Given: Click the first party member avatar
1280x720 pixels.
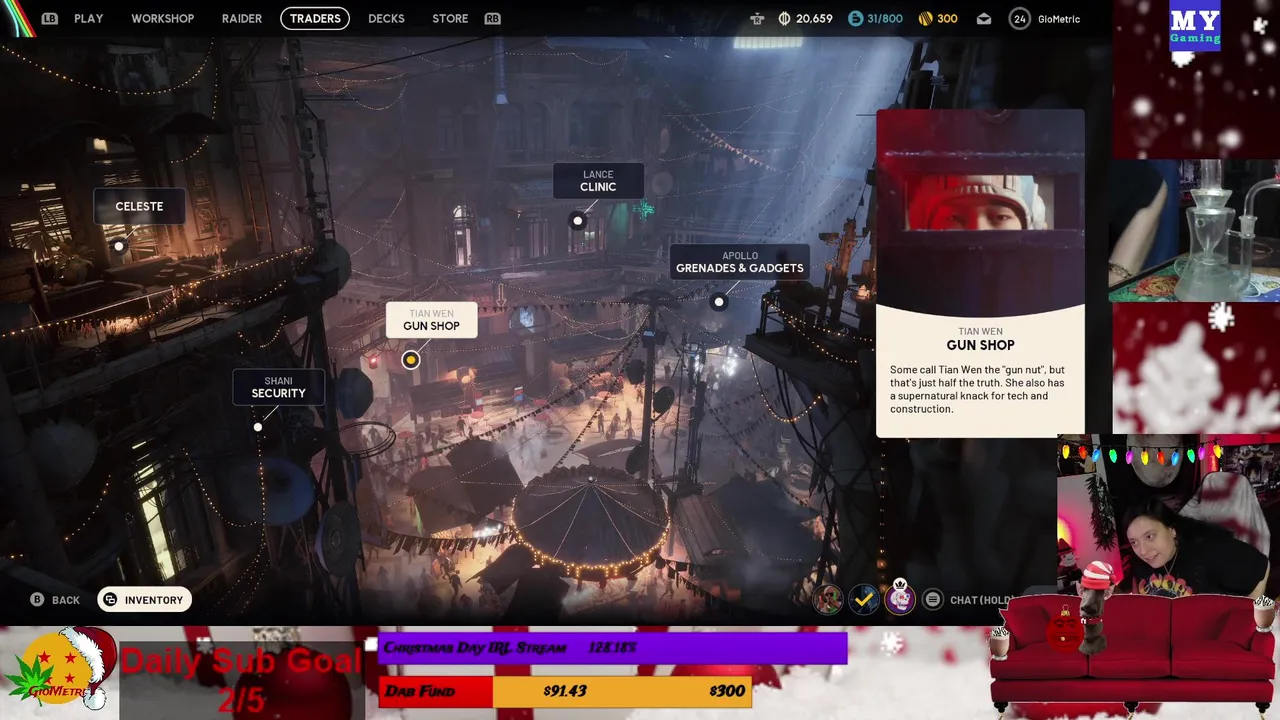Looking at the screenshot, I should (828, 599).
